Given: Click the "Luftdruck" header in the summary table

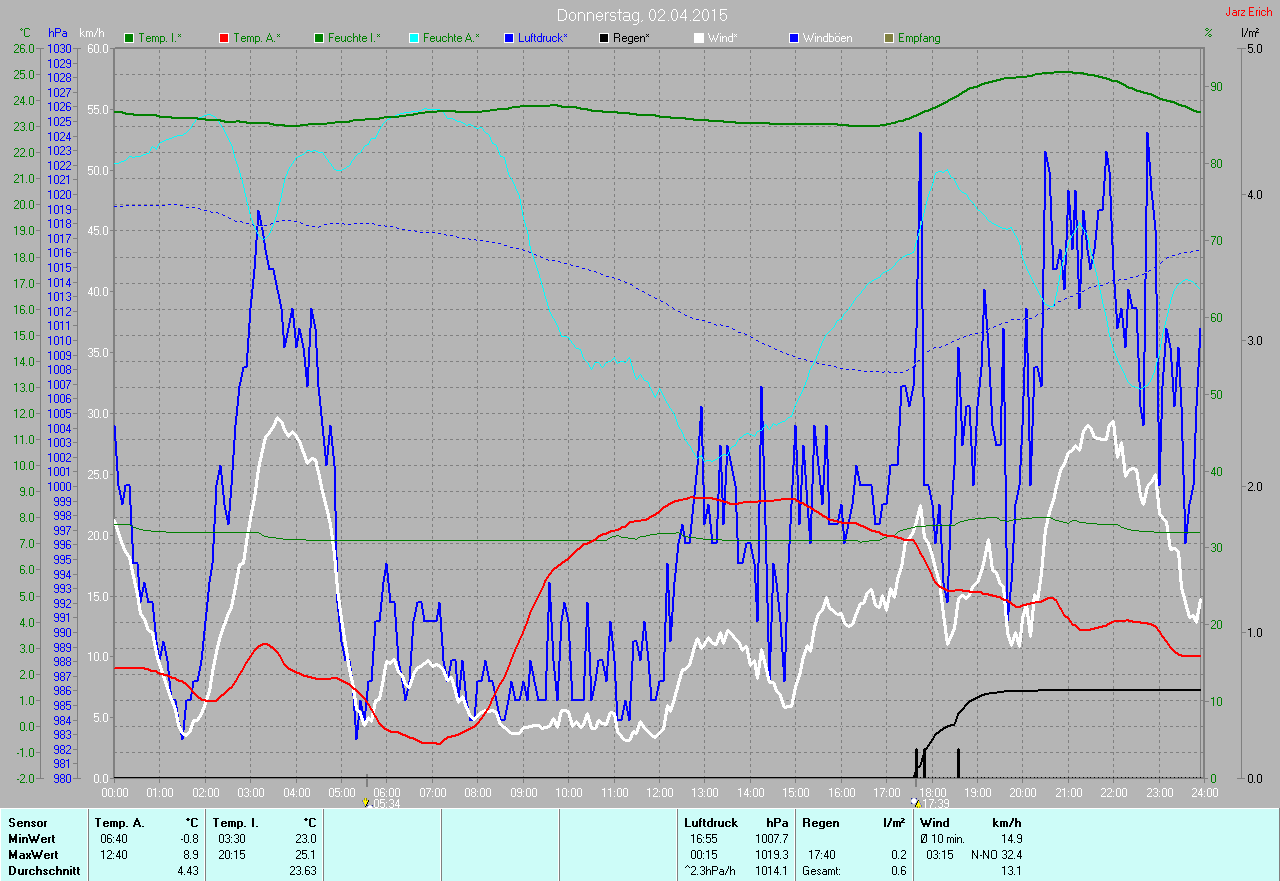Looking at the screenshot, I should [x=711, y=823].
